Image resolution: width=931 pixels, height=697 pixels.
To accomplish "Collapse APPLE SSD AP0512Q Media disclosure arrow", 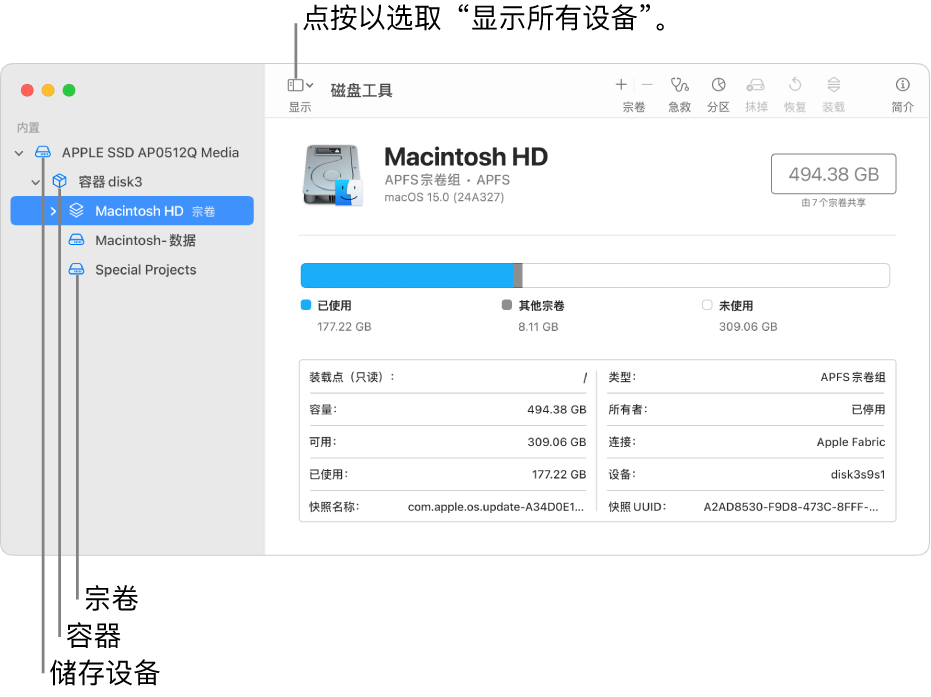I will point(19,153).
